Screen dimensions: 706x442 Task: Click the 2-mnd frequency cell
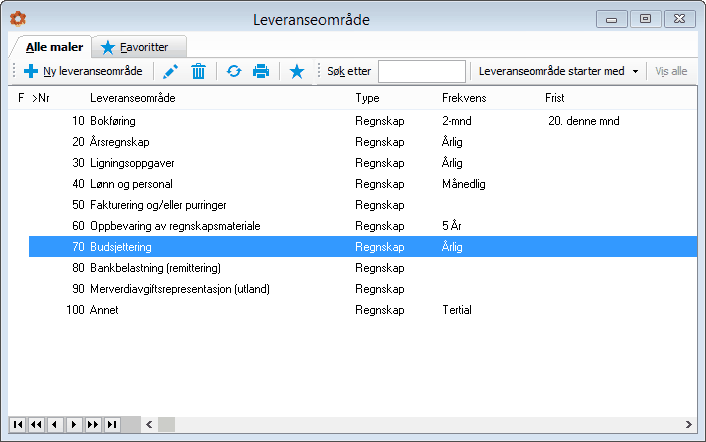point(457,121)
